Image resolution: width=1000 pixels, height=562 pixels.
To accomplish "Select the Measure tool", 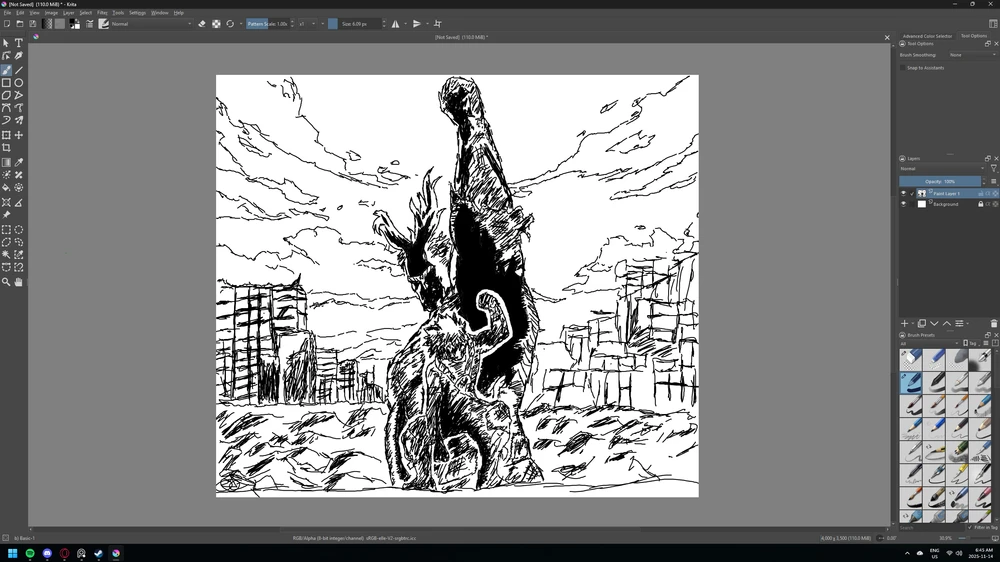I will pyautogui.click(x=18, y=202).
